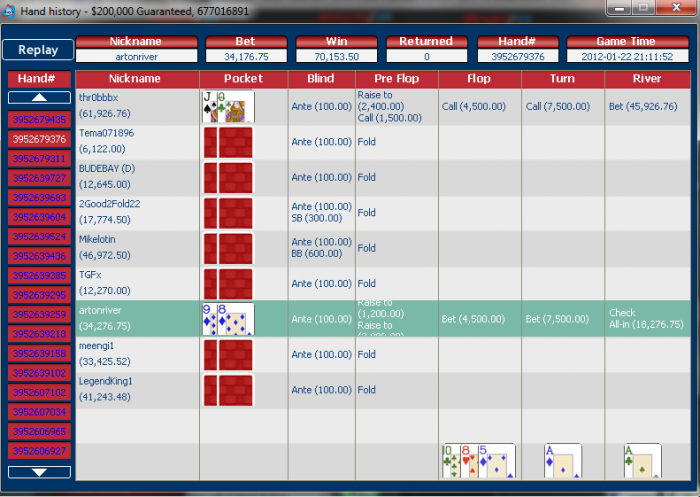Image resolution: width=700 pixels, height=497 pixels.
Task: Click meengi1's face-down pocket cards
Action: pos(228,355)
